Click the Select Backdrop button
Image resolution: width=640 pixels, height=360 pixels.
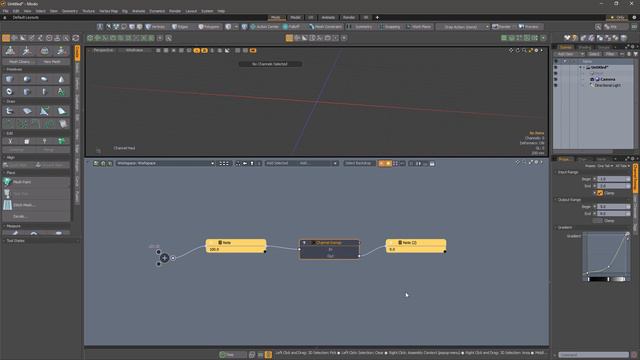click(x=358, y=163)
